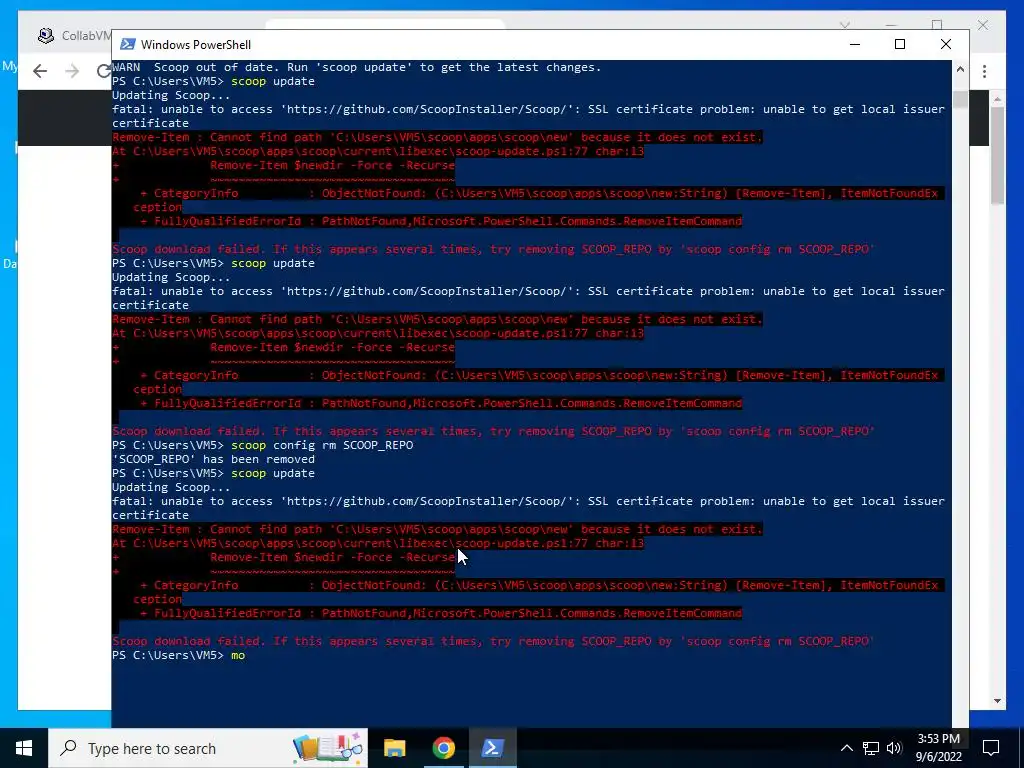The height and width of the screenshot is (768, 1024).
Task: Open the network status tray icon
Action: (871, 748)
